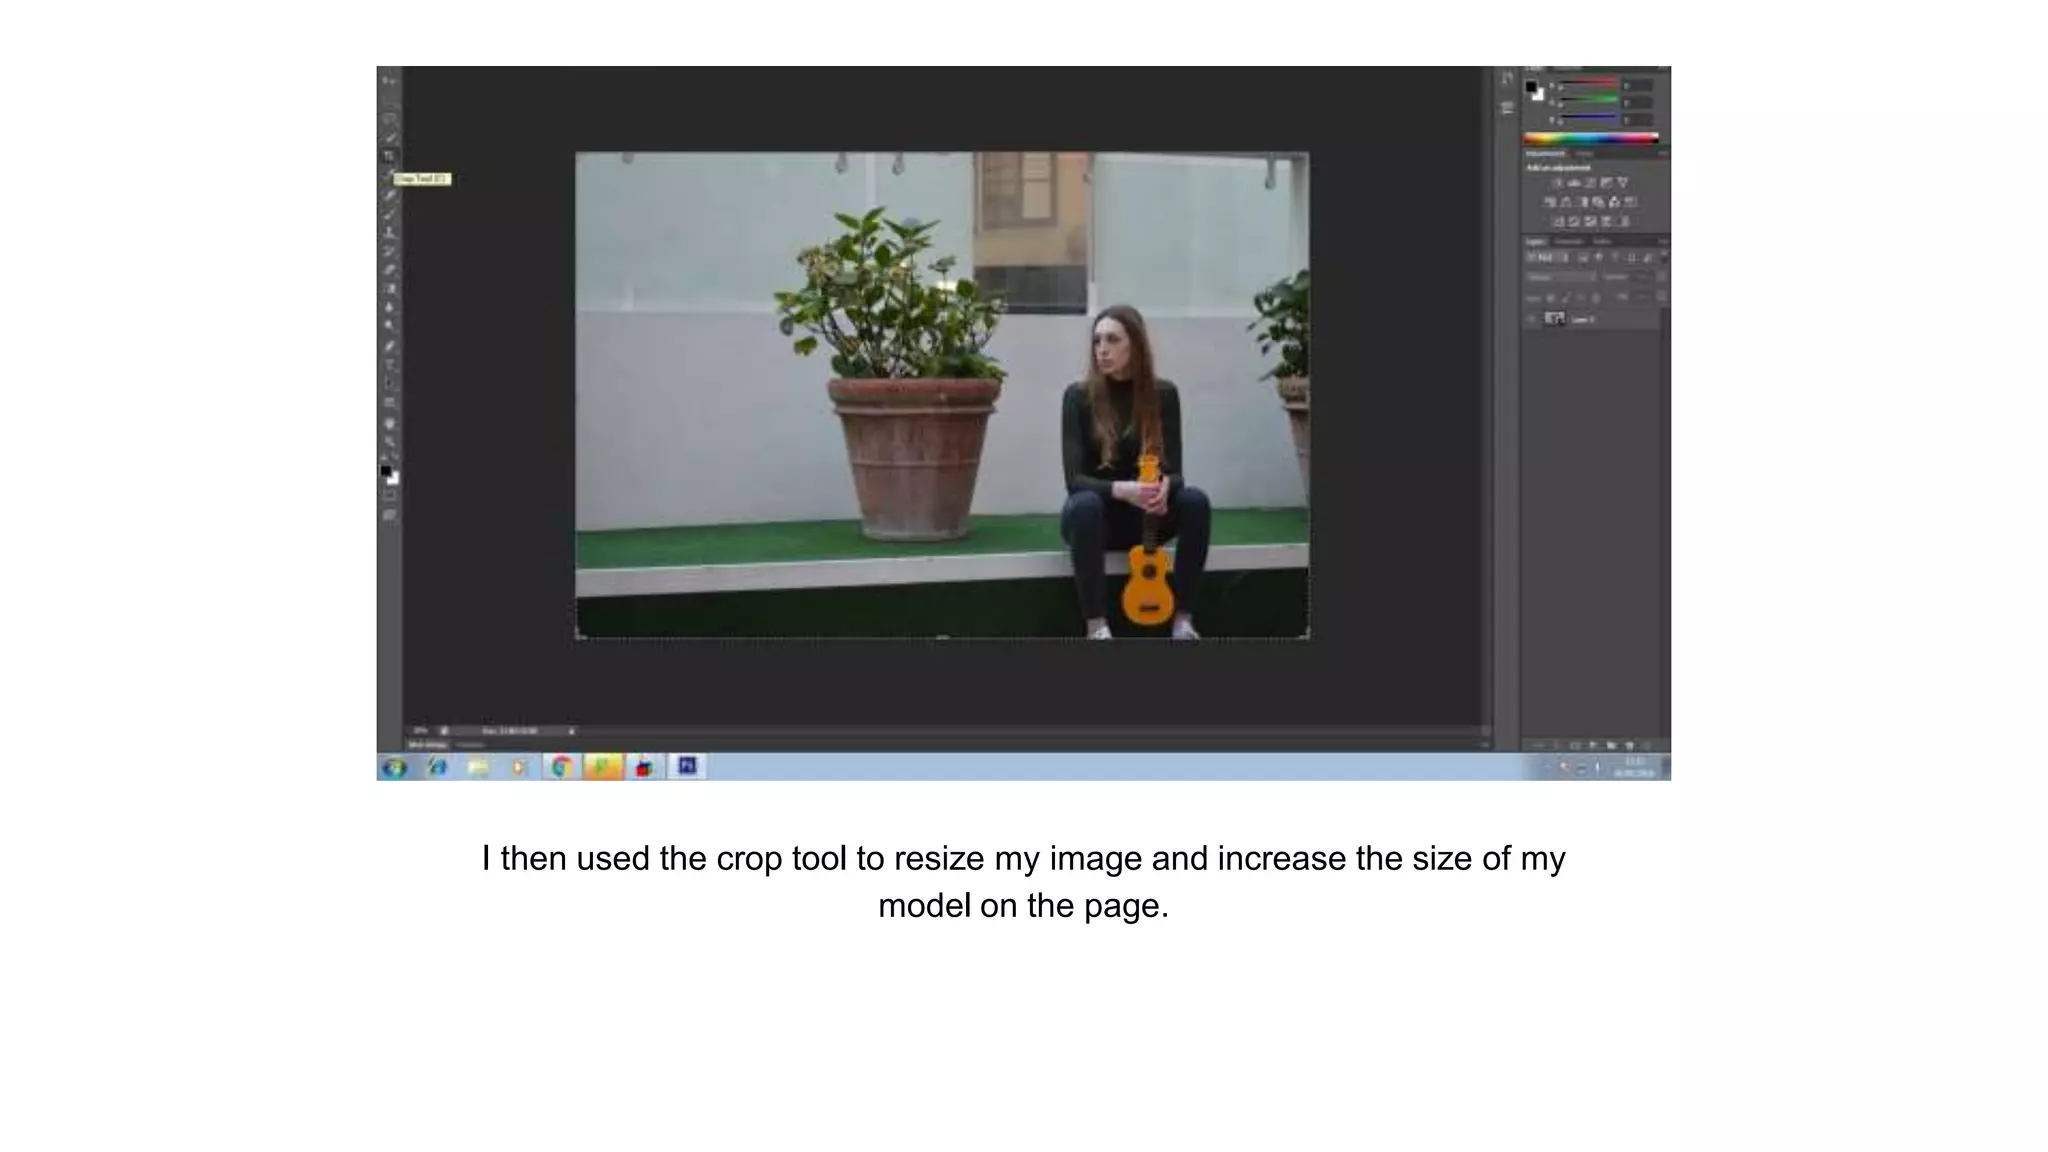2048x1152 pixels.
Task: Select the Brush tool
Action: [389, 212]
